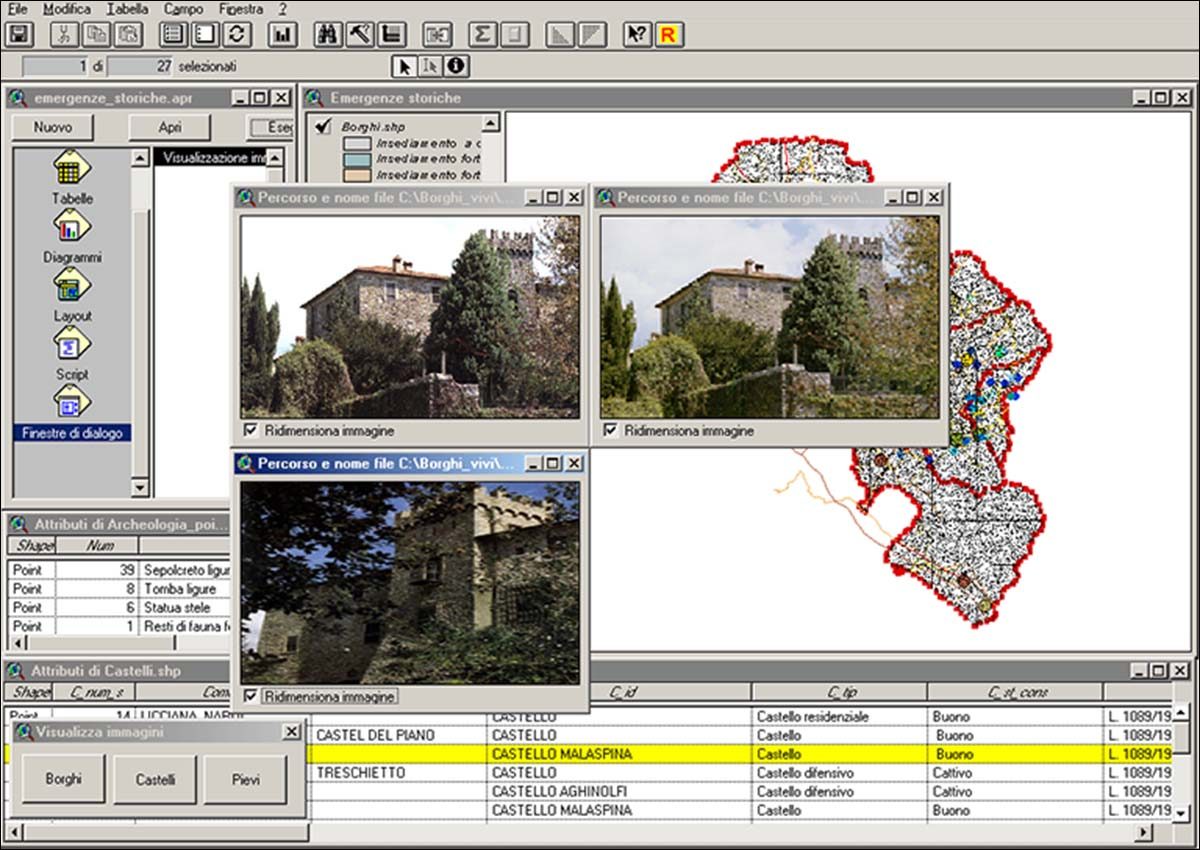Screen dimensions: 1200x850
Task: Open Tabelle in the project window
Action: [x=72, y=177]
